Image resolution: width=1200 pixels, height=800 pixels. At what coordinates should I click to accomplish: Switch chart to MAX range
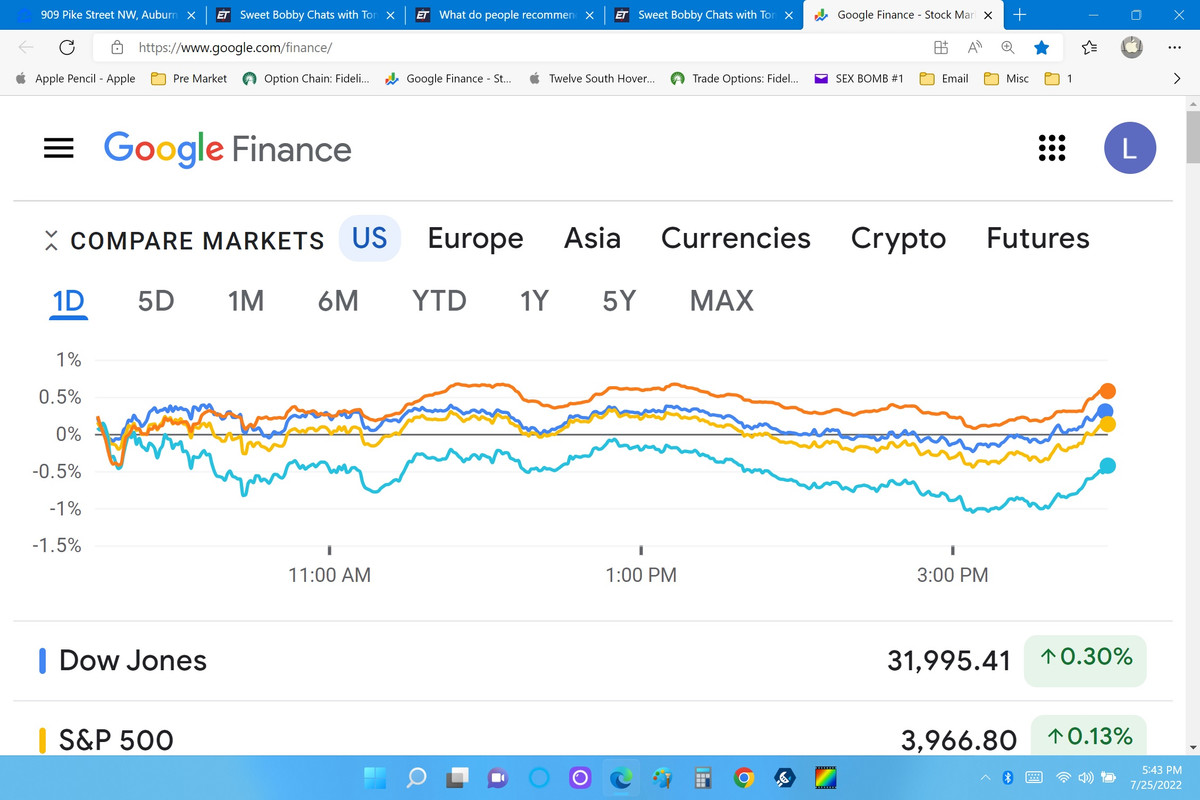coord(722,301)
